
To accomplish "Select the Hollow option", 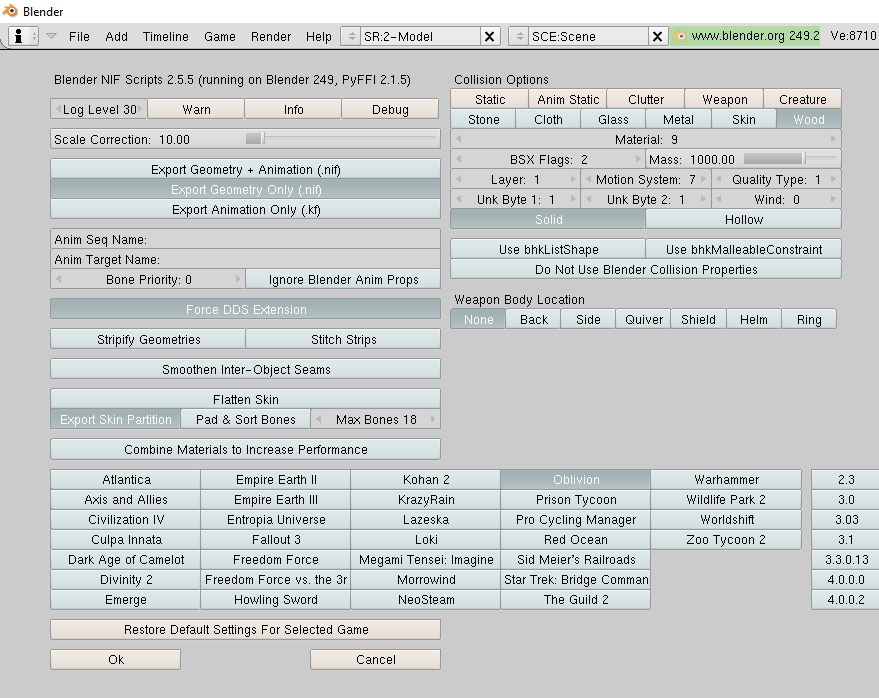I will (x=743, y=219).
